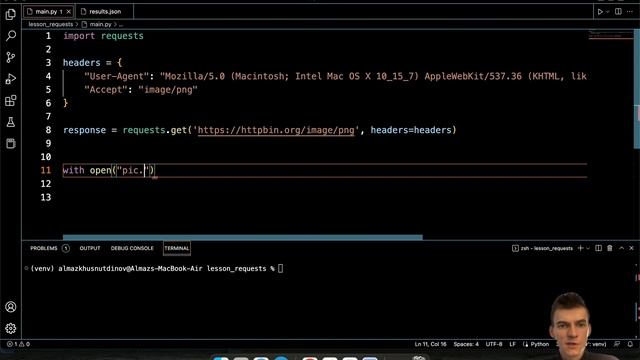Run the Python file with play button
640x360 pixels.
point(600,12)
